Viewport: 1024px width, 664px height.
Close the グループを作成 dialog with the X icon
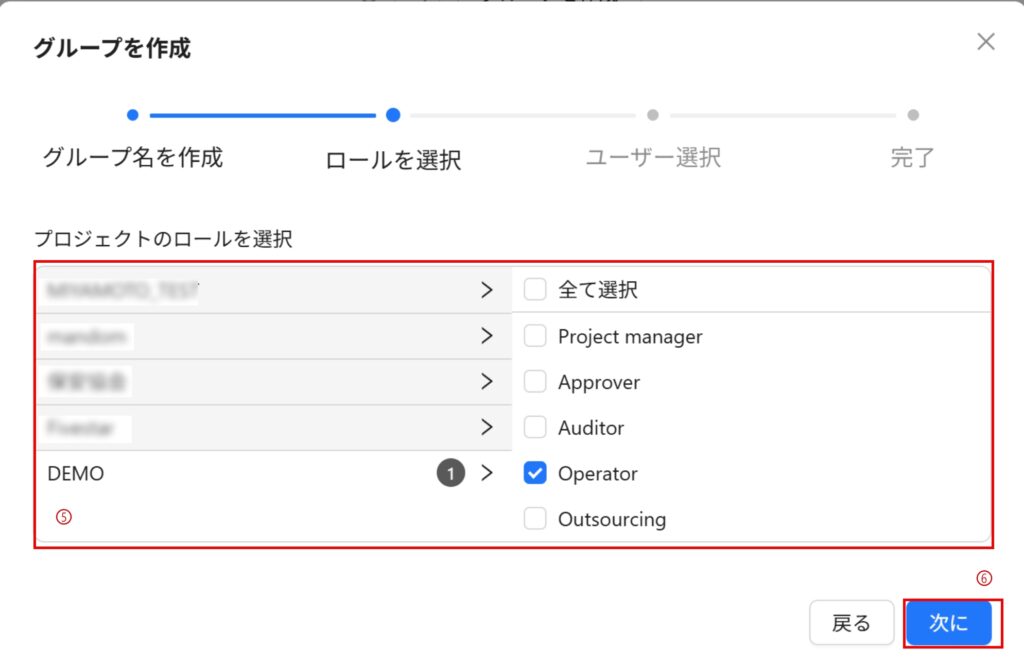(x=986, y=41)
